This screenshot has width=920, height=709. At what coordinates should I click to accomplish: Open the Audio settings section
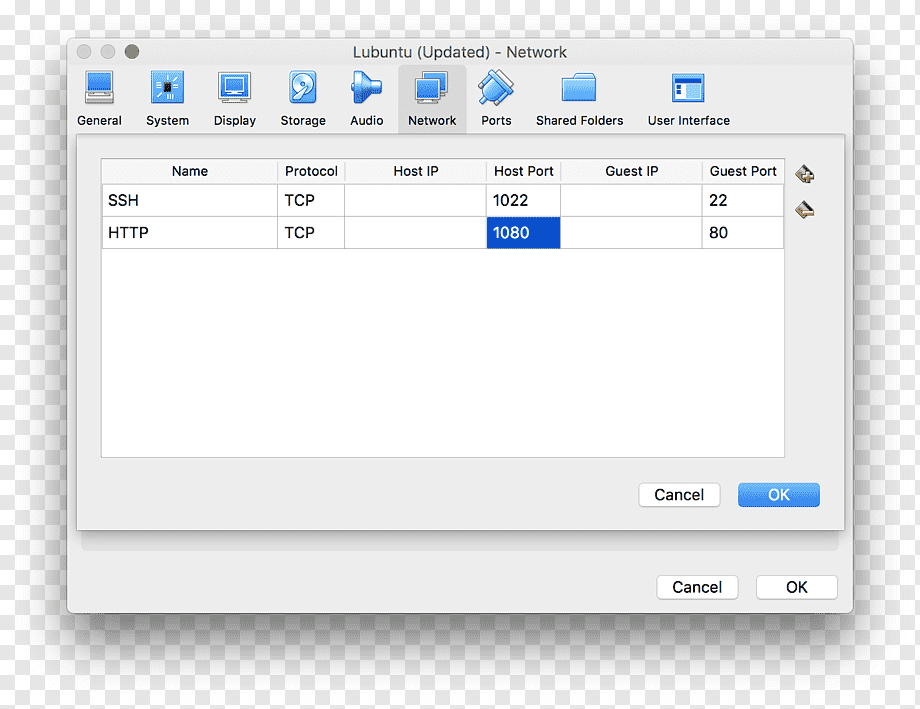coord(367,99)
